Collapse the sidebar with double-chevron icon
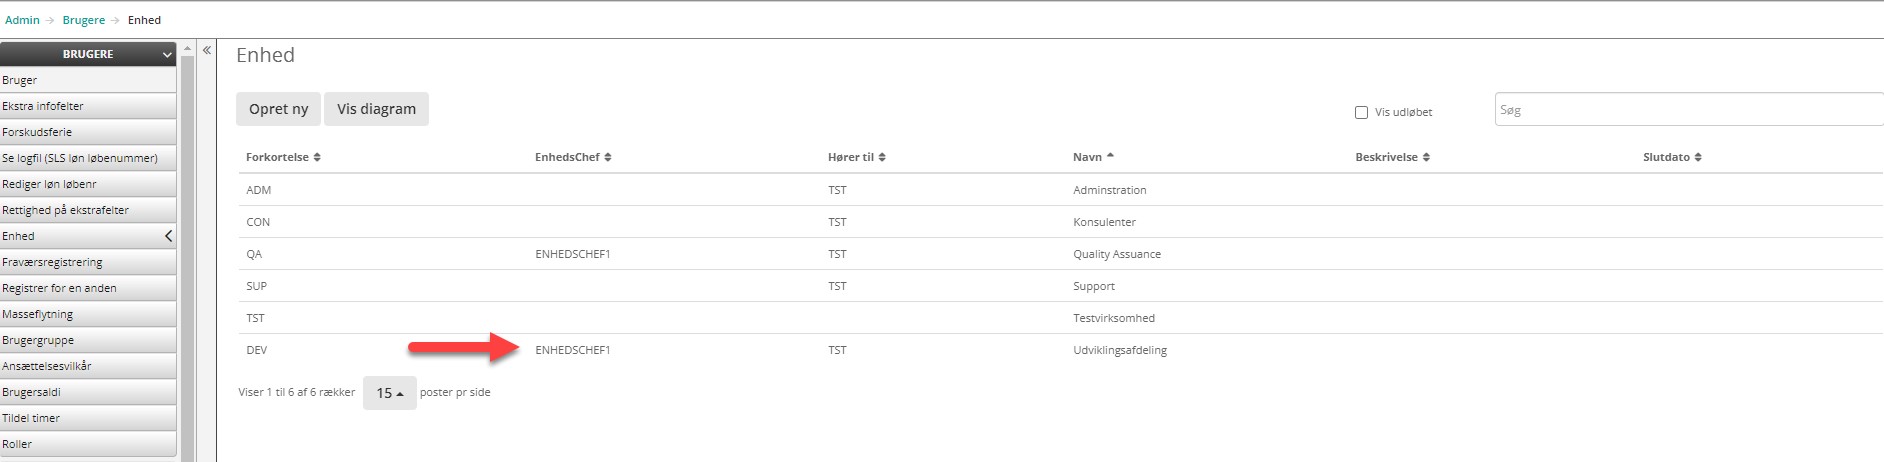 (x=207, y=50)
